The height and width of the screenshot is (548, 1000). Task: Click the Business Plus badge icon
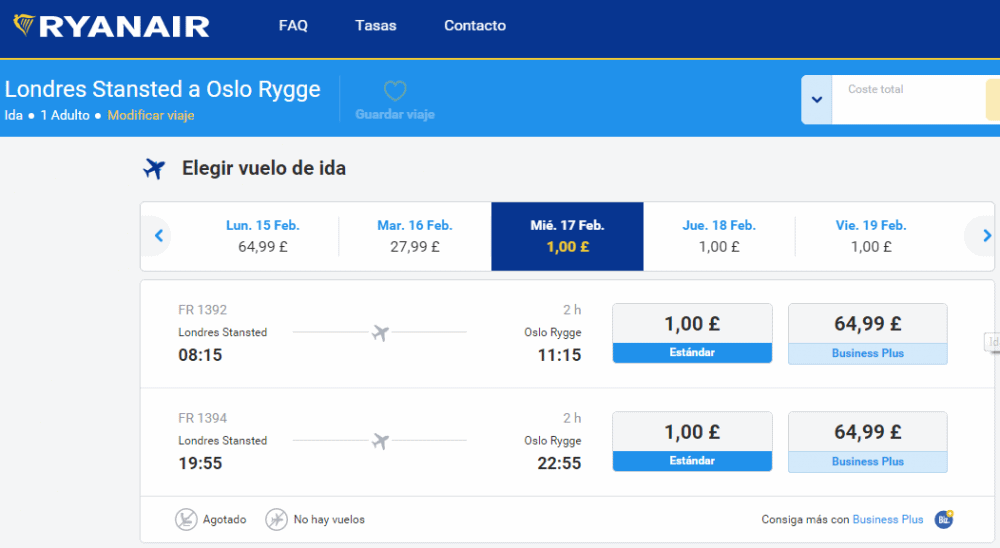pyautogui.click(x=944, y=519)
